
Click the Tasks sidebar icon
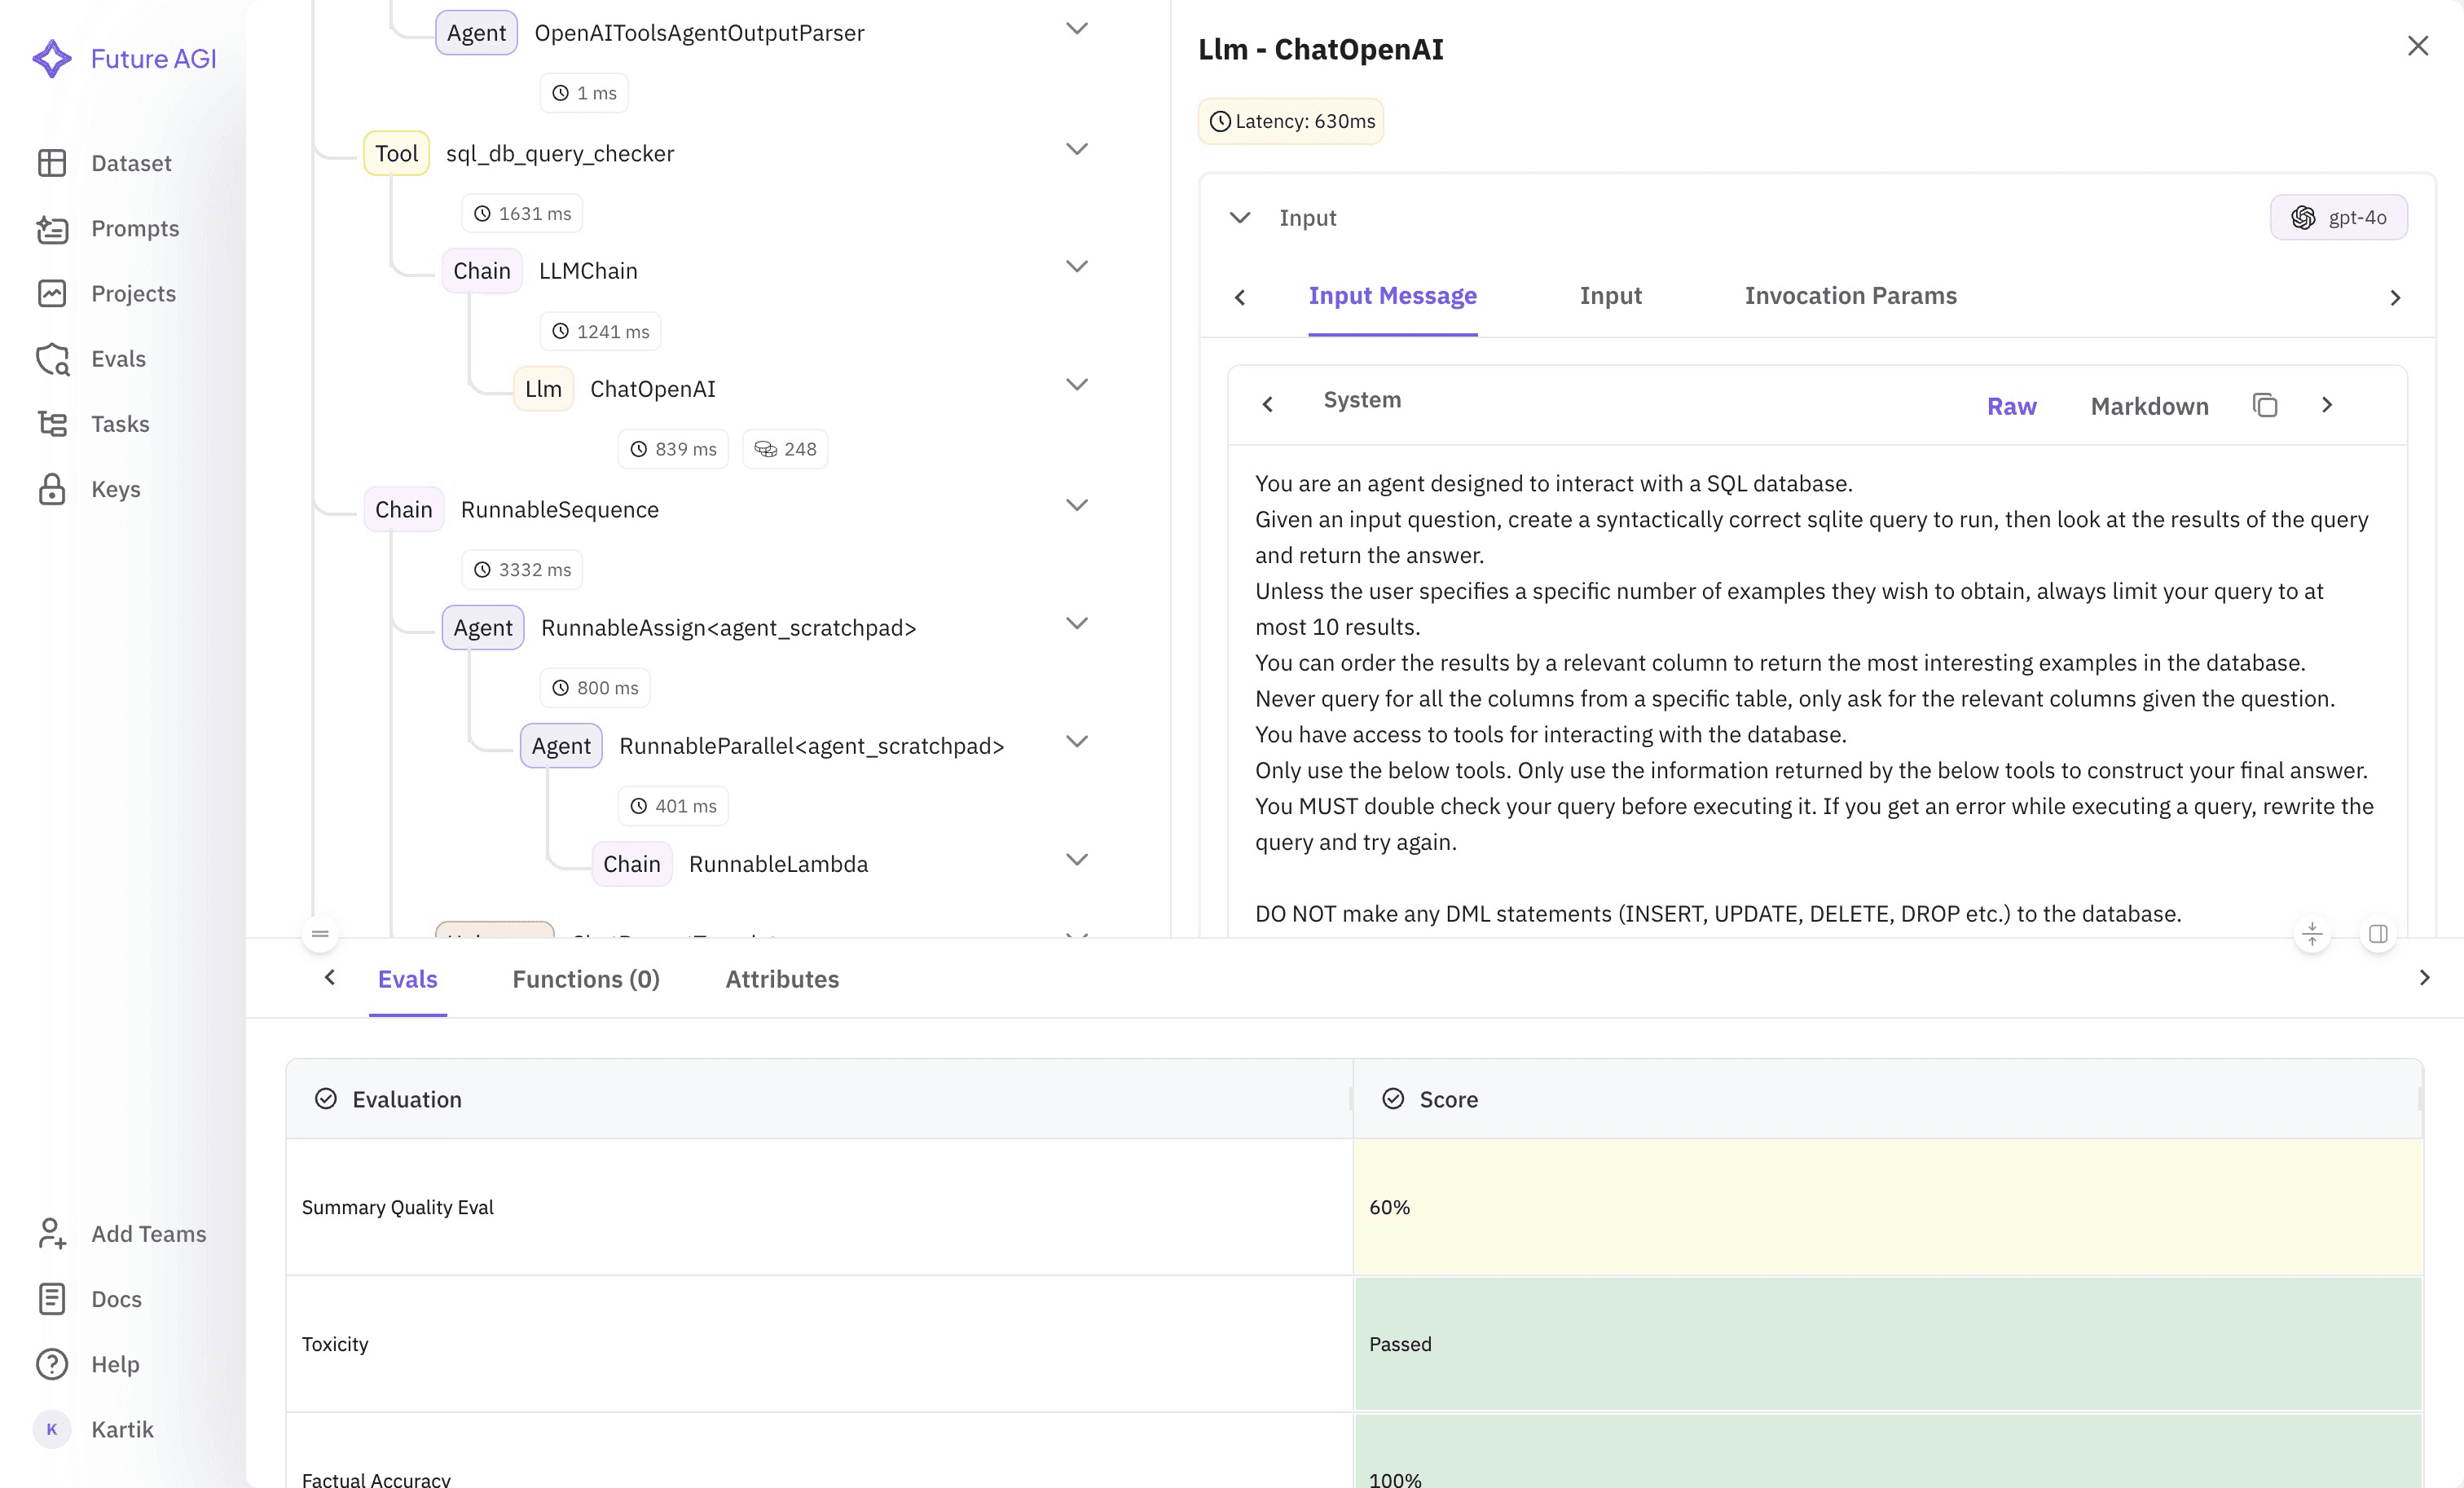coord(52,424)
